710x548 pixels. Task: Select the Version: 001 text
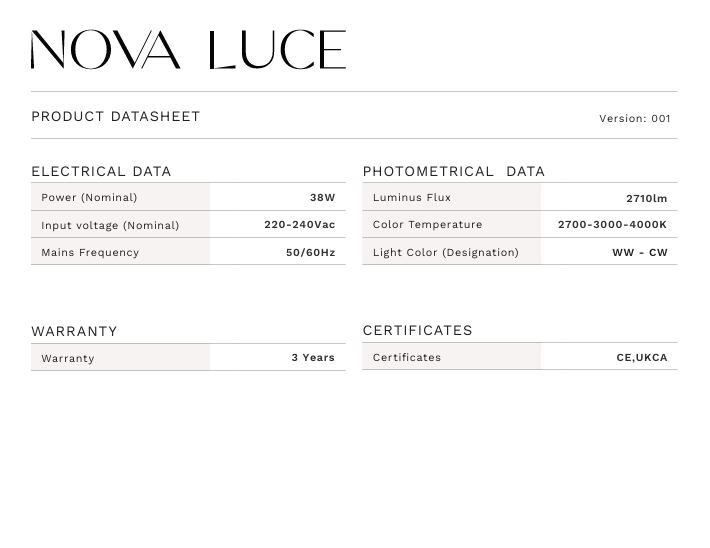pos(635,118)
